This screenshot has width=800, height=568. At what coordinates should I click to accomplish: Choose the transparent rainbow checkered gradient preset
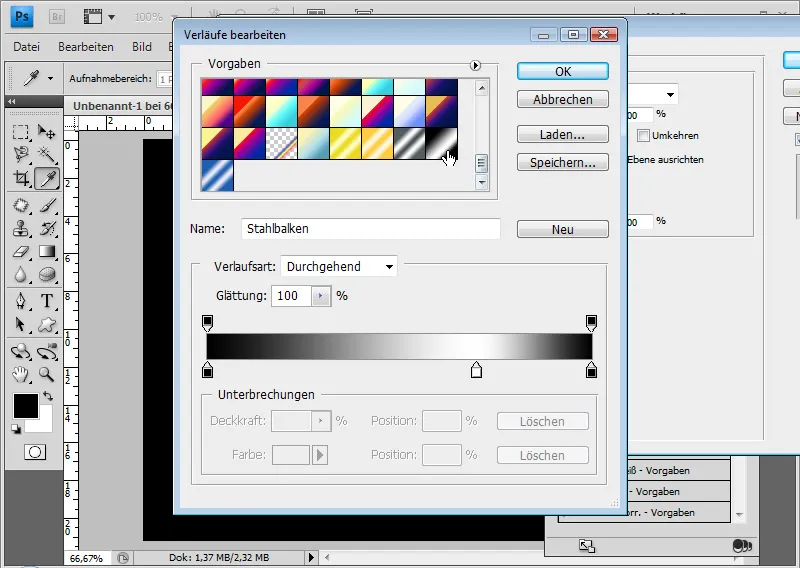(x=282, y=143)
